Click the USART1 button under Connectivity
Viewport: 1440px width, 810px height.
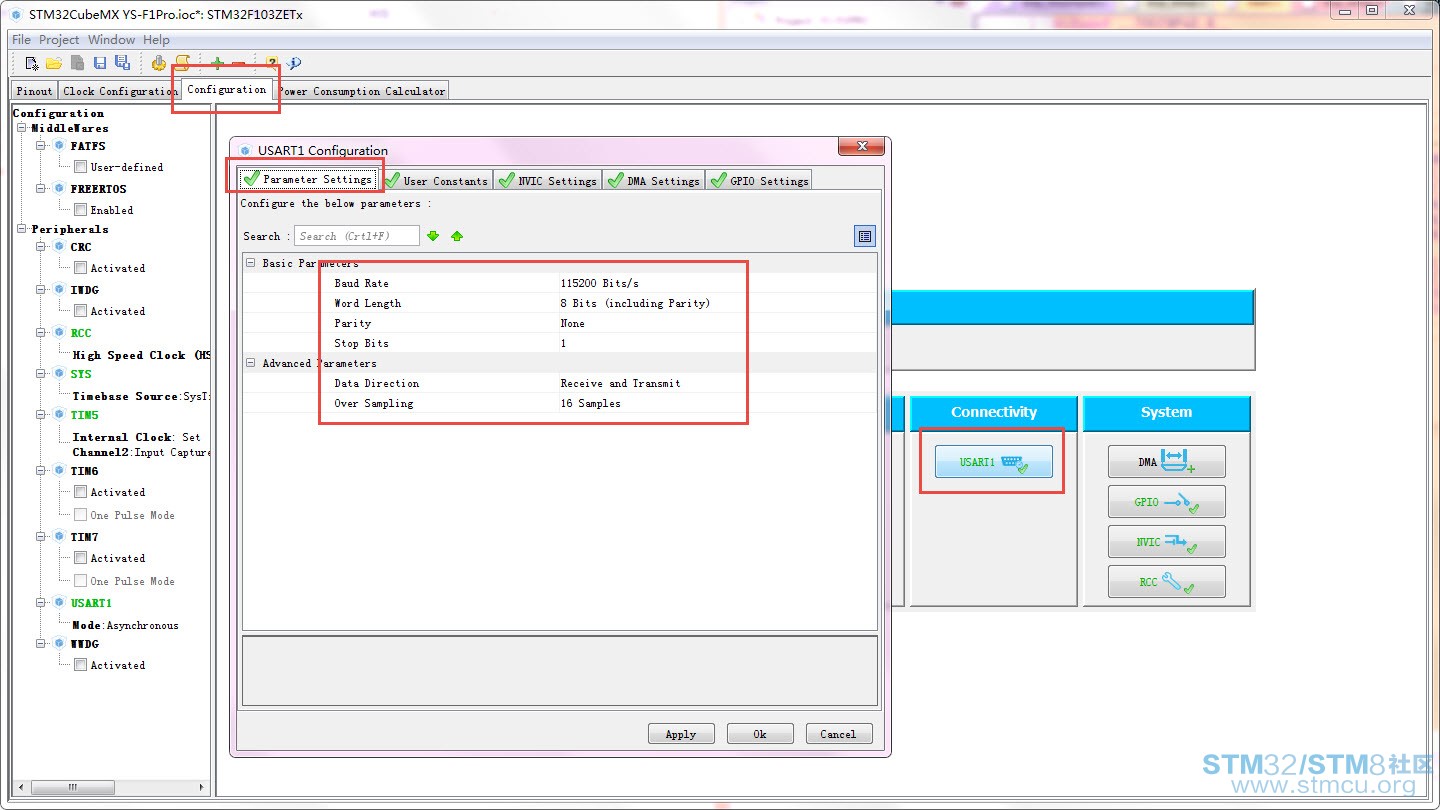994,462
